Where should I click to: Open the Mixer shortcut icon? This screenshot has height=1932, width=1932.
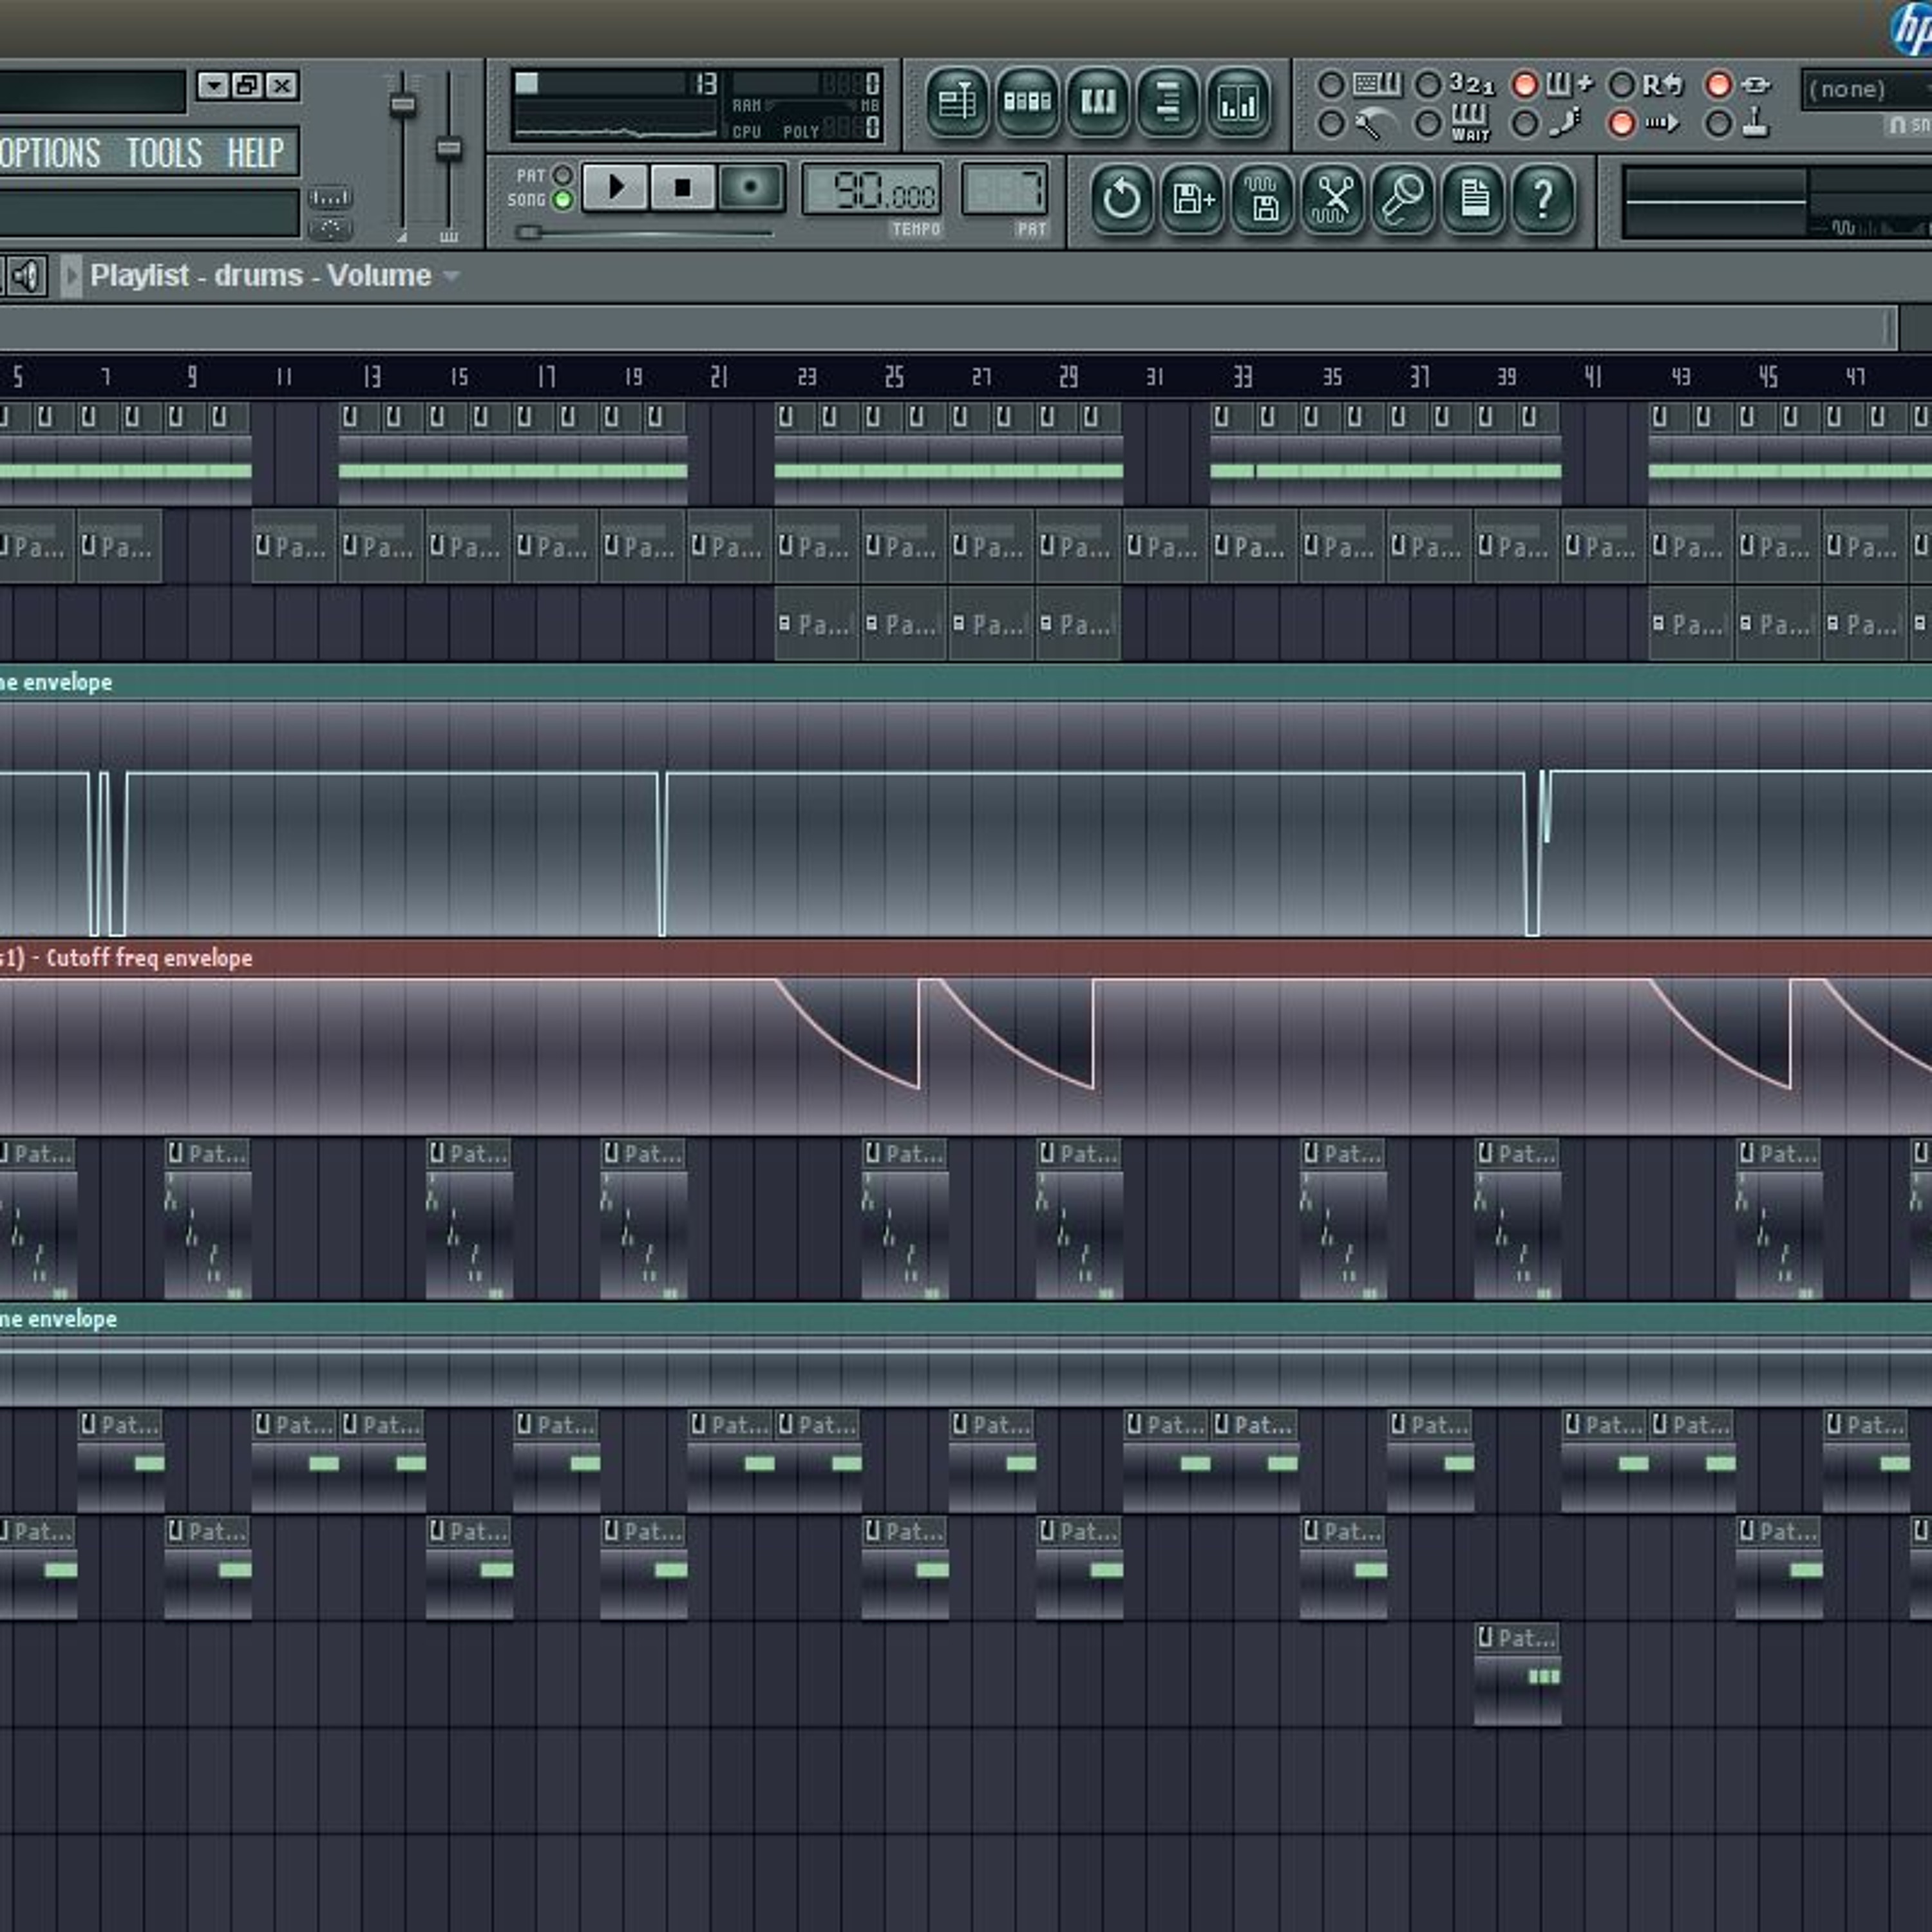1238,102
